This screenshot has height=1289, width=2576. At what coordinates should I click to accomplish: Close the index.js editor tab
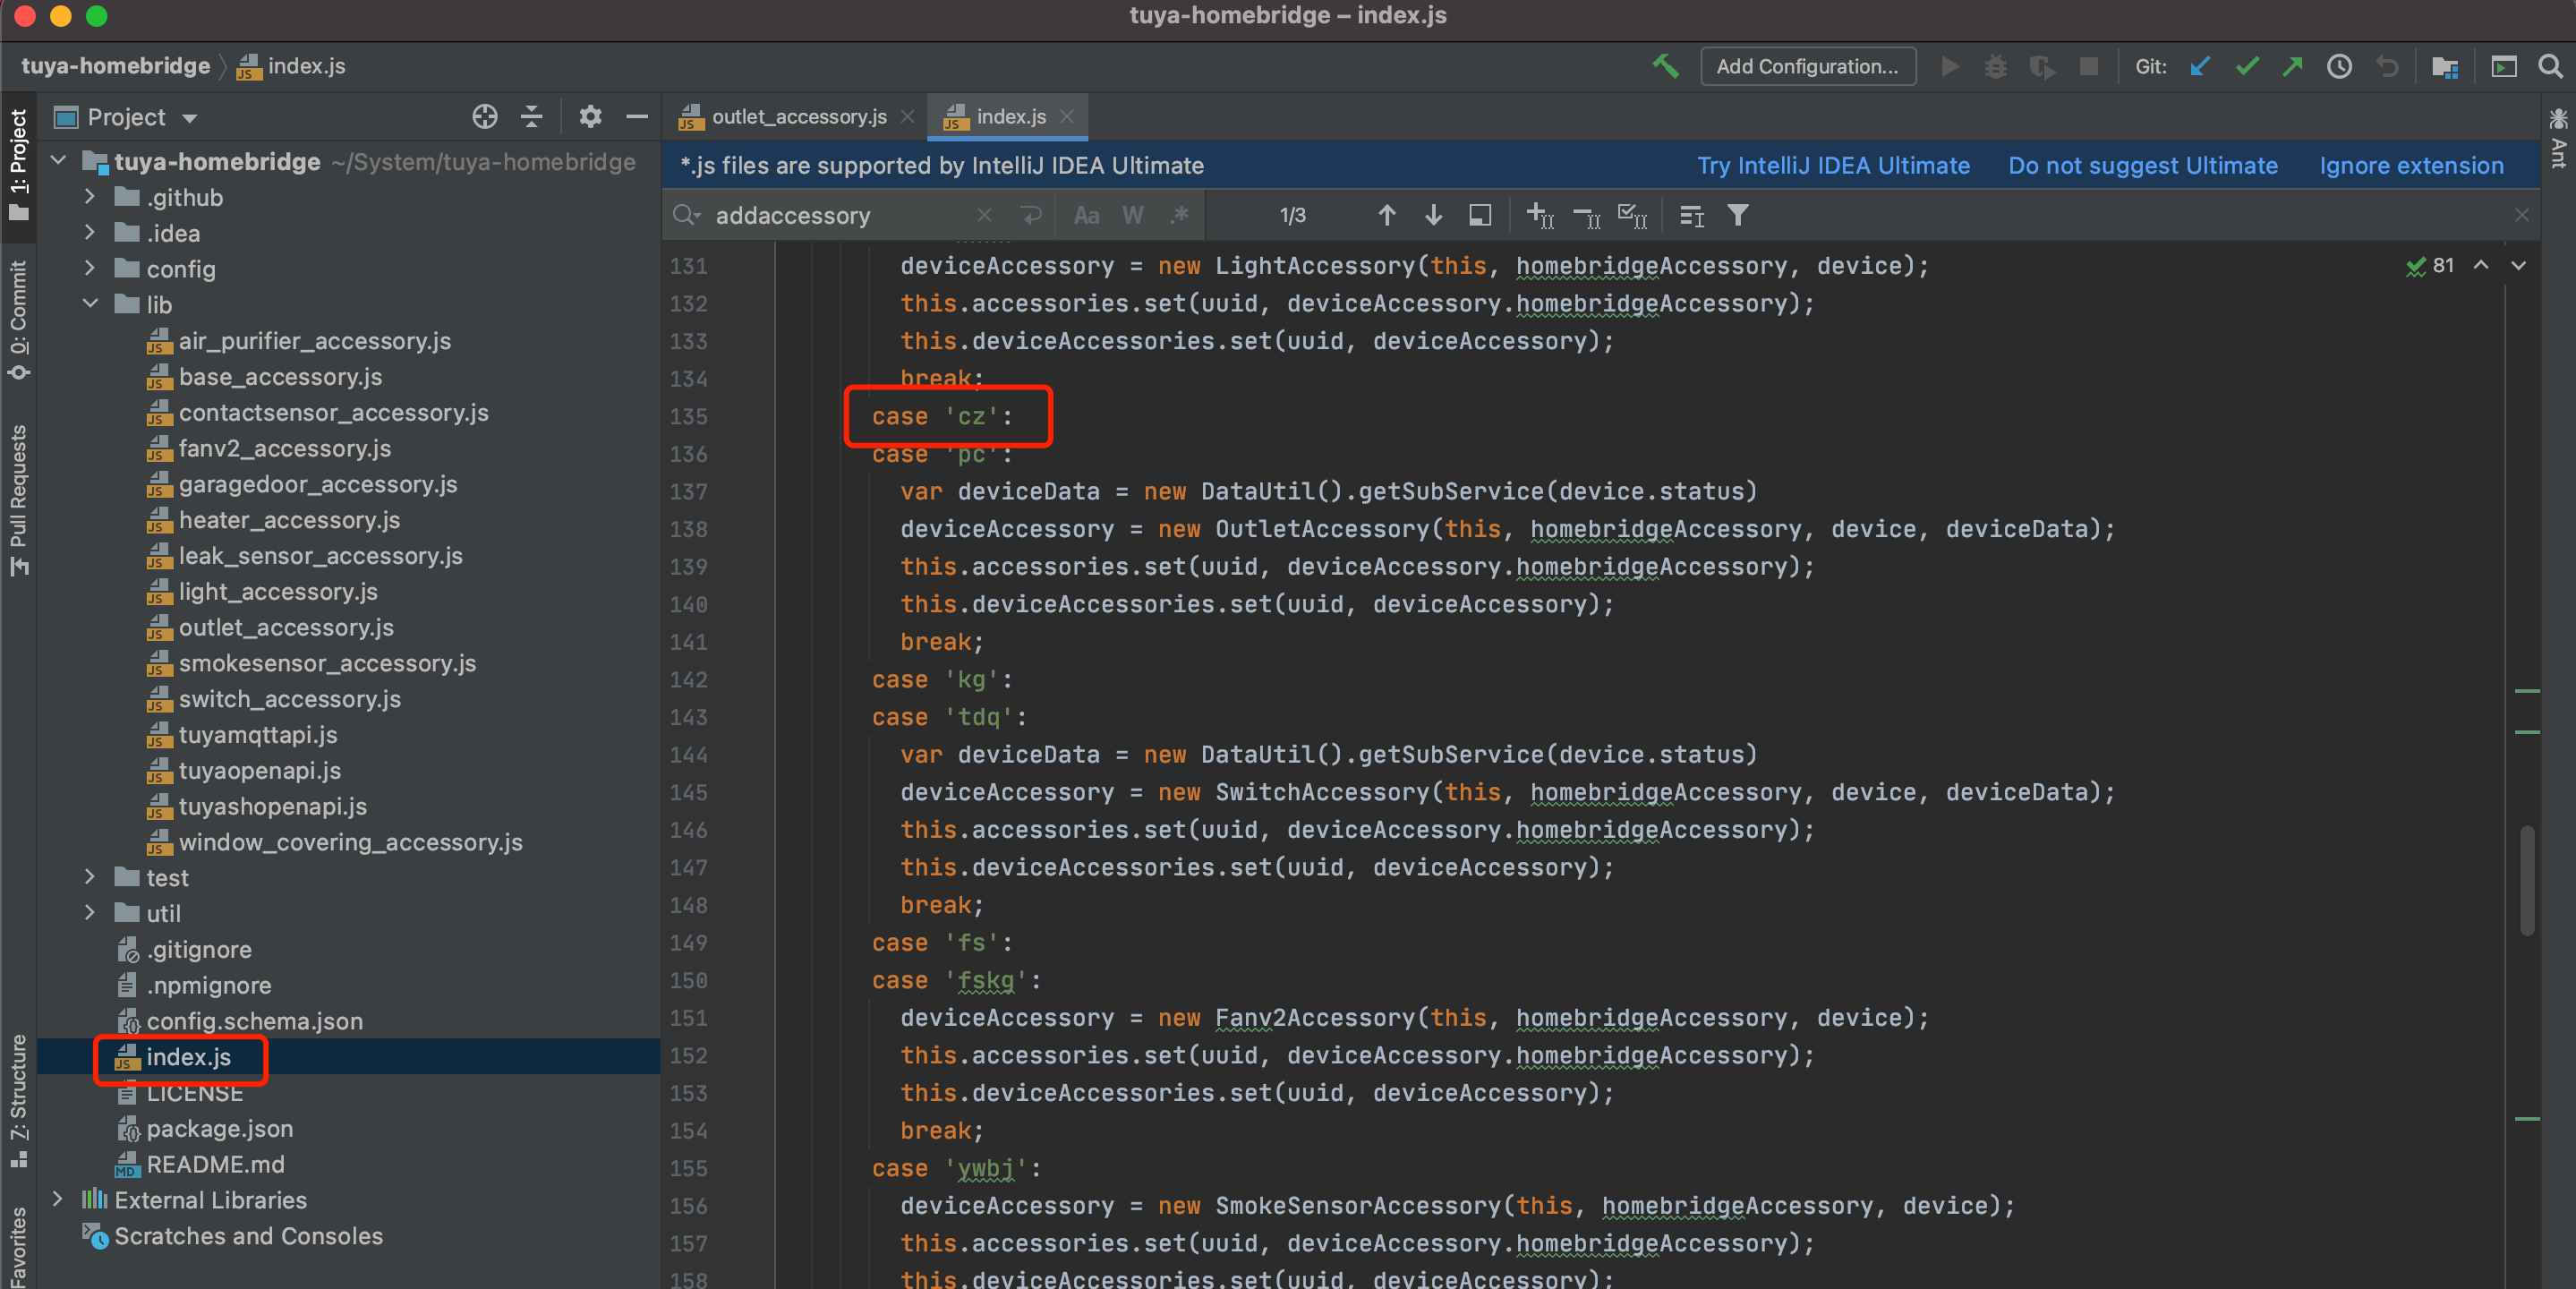point(1067,117)
